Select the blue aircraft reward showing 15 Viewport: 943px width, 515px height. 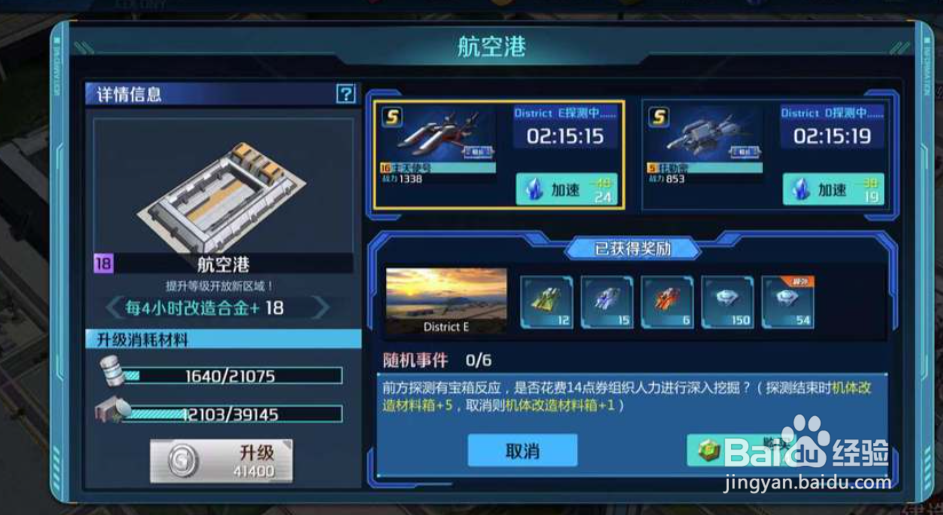click(x=607, y=302)
